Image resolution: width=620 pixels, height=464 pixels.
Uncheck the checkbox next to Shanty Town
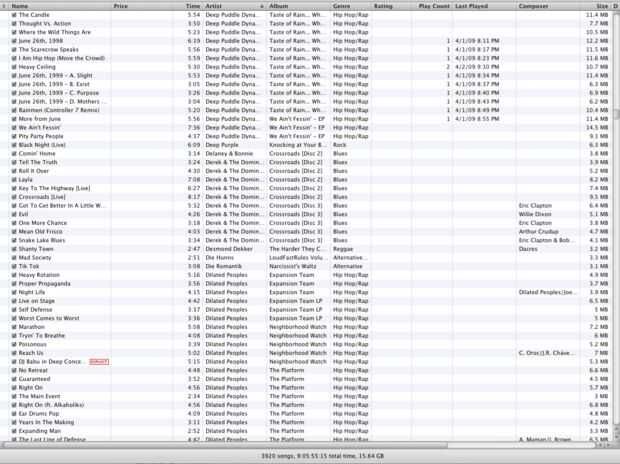14,249
